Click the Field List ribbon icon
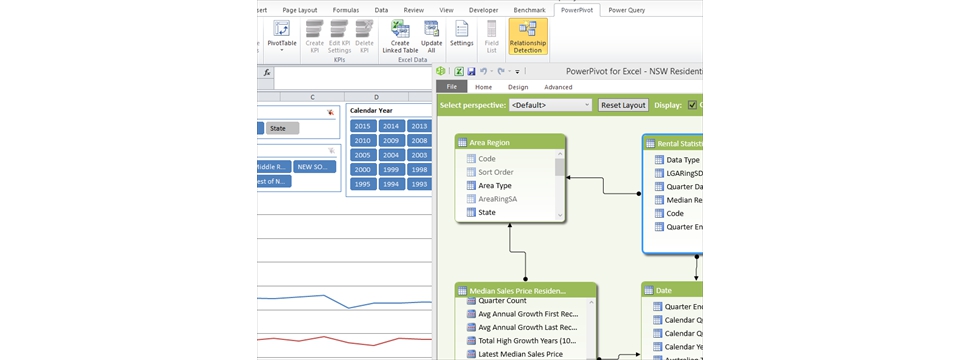 coord(492,37)
